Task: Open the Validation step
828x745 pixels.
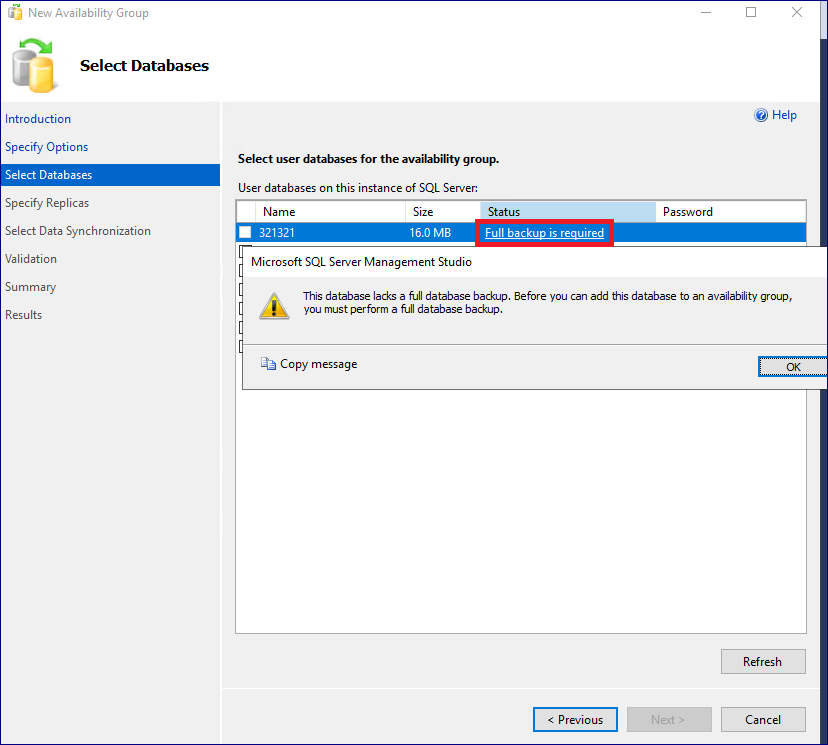Action: coord(31,259)
